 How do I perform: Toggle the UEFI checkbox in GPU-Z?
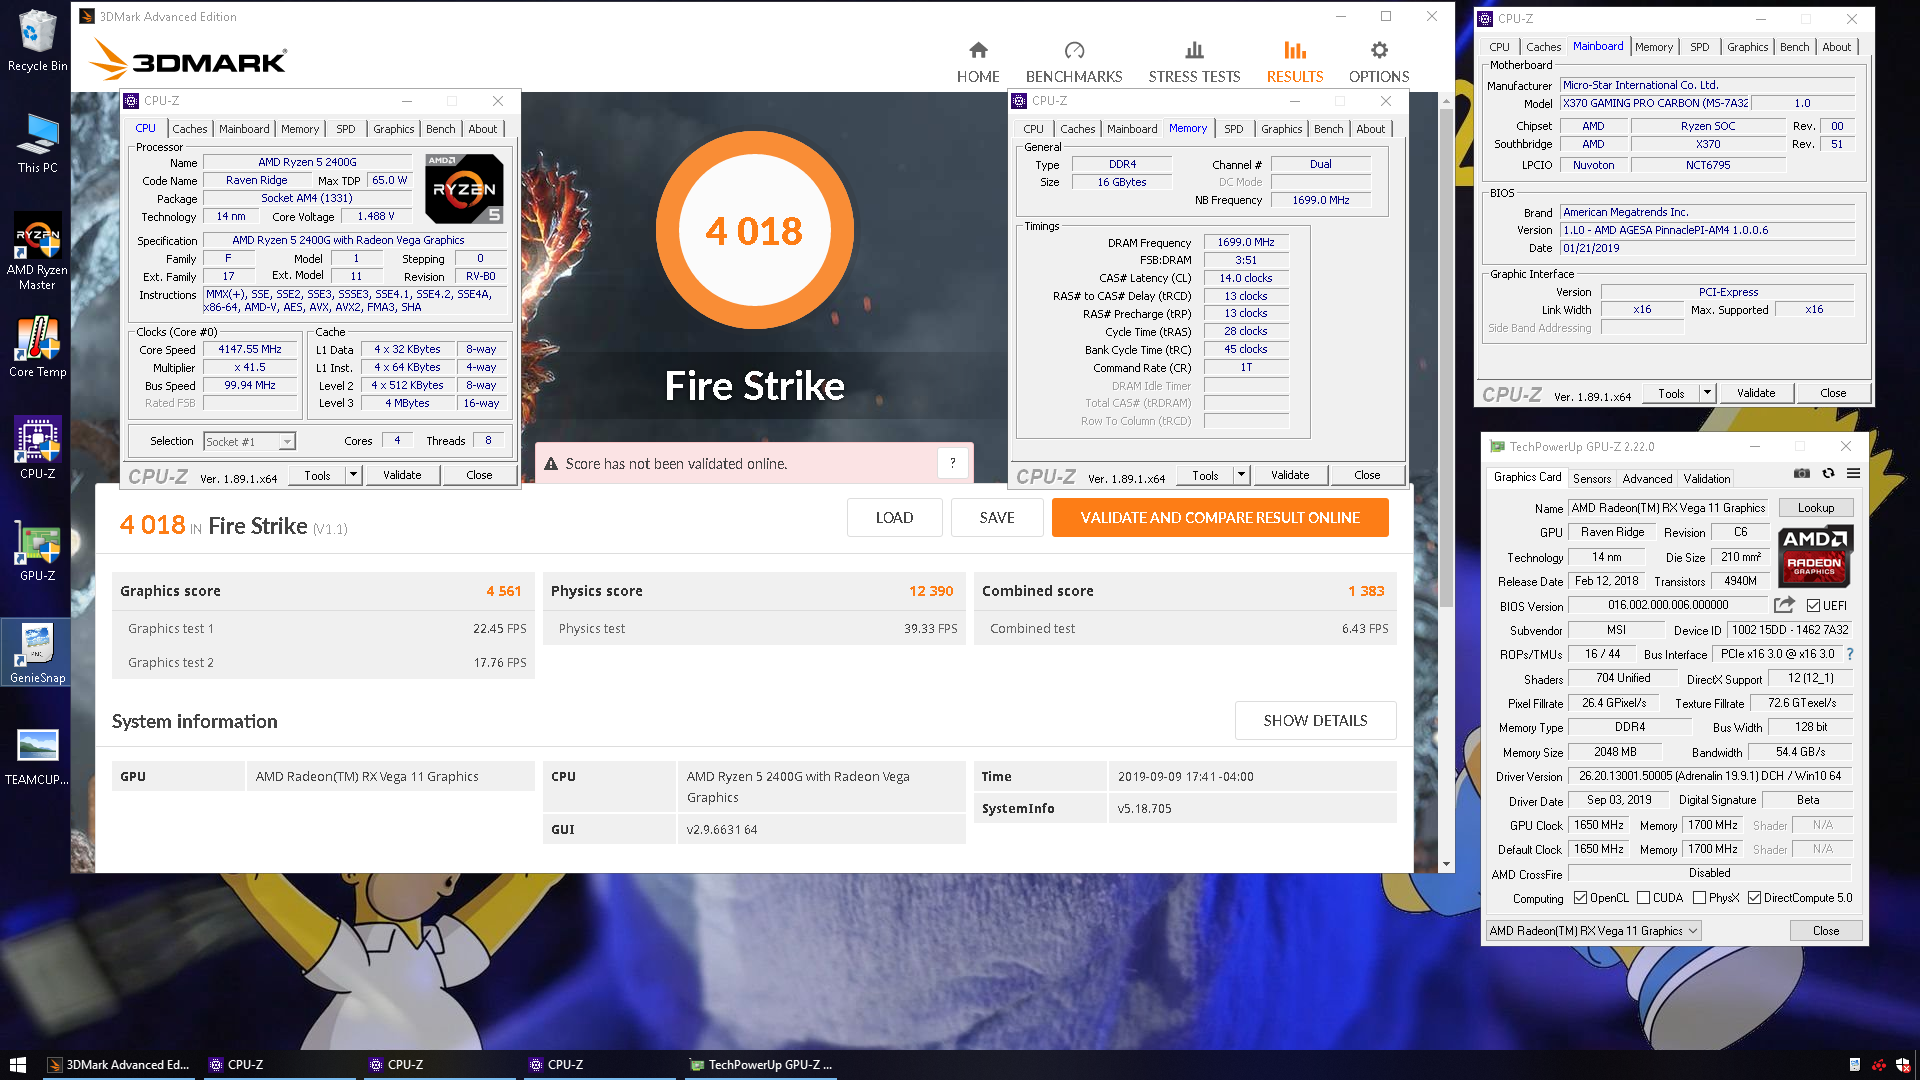click(x=1813, y=606)
